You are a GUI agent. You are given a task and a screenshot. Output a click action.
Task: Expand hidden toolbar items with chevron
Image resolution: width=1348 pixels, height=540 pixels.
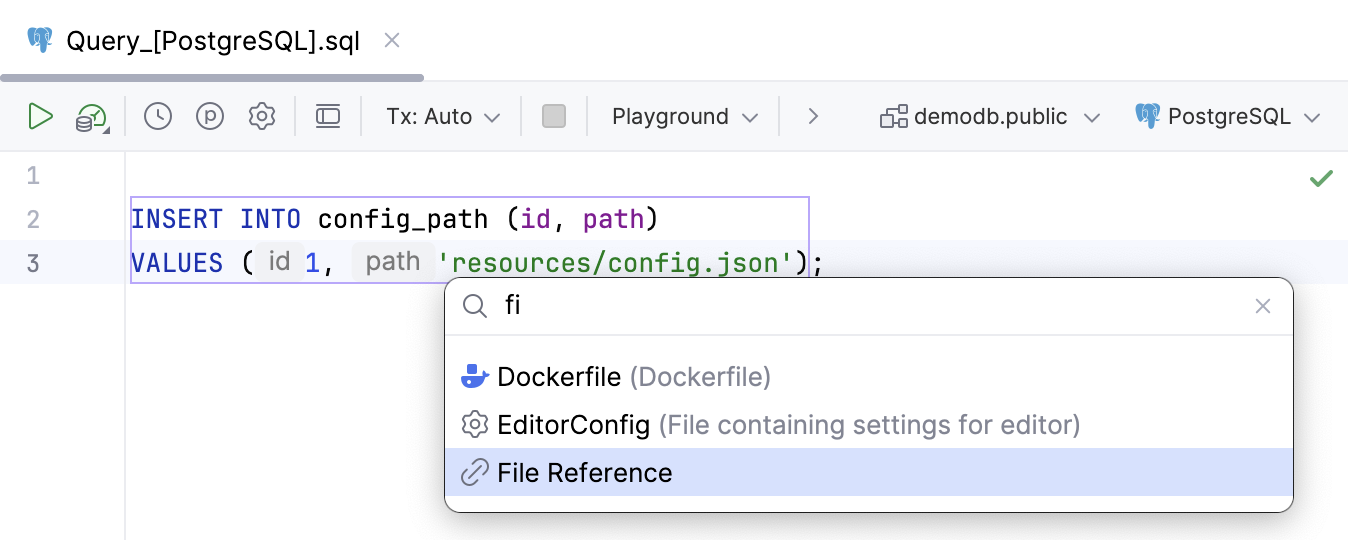tap(813, 116)
